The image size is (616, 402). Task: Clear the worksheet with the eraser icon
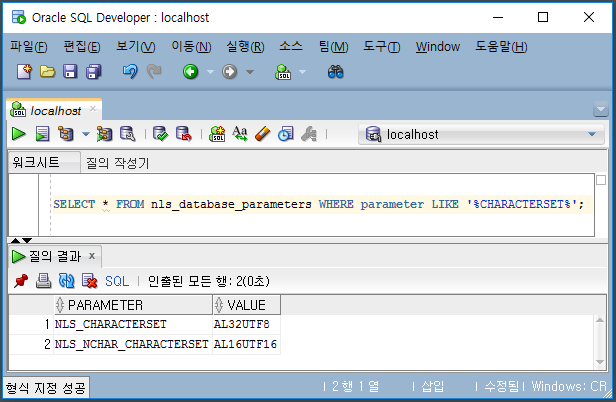point(263,134)
